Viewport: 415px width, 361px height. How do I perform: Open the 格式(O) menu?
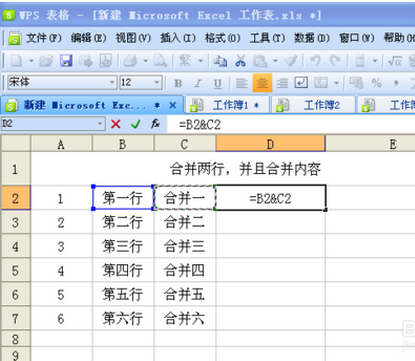pyautogui.click(x=223, y=38)
